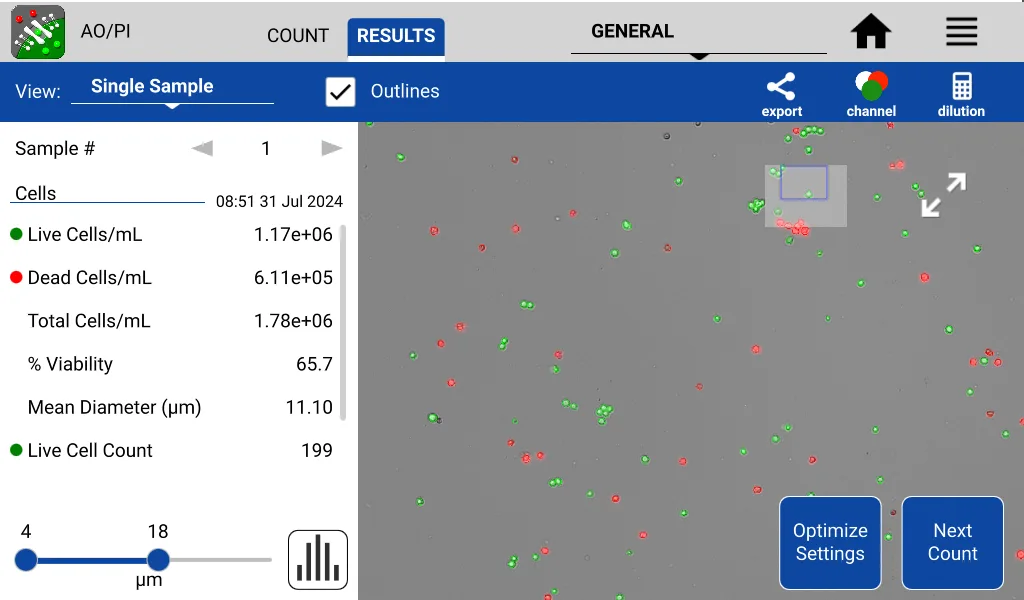Switch to the COUNT tab
This screenshot has height=600, width=1024.
297,35
